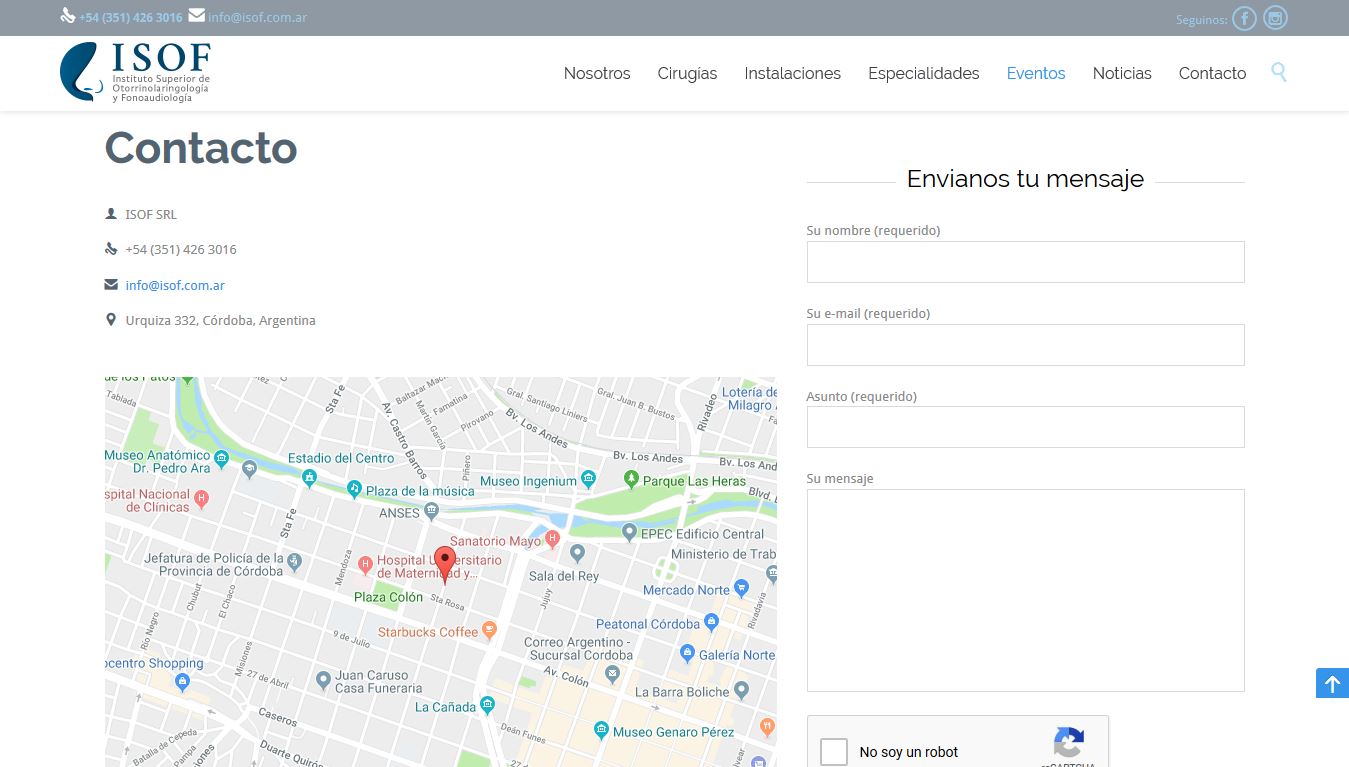Click the Hospital Universitario de Maternidad label
This screenshot has height=767, width=1349.
coord(439,568)
